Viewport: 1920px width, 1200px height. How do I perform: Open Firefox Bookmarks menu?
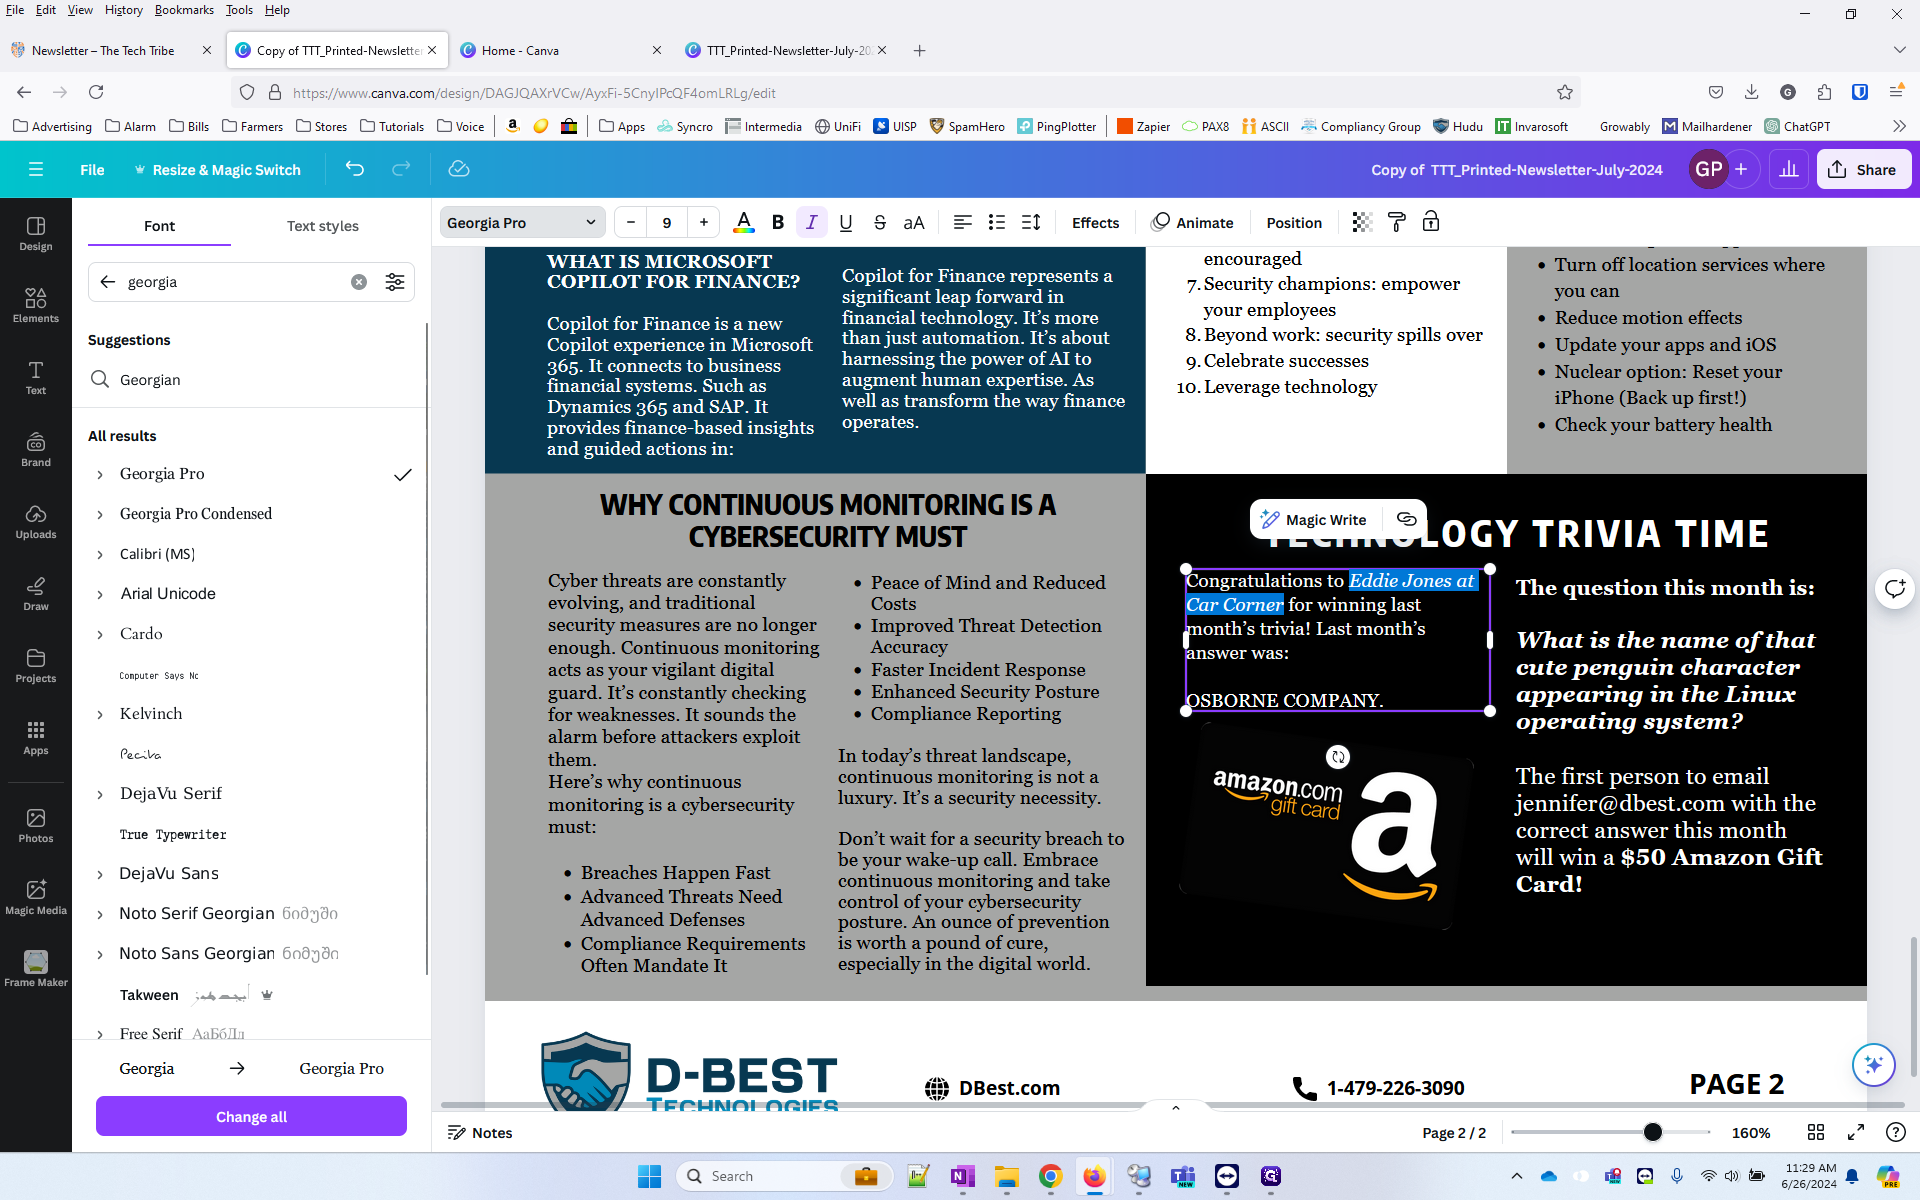click(184, 10)
